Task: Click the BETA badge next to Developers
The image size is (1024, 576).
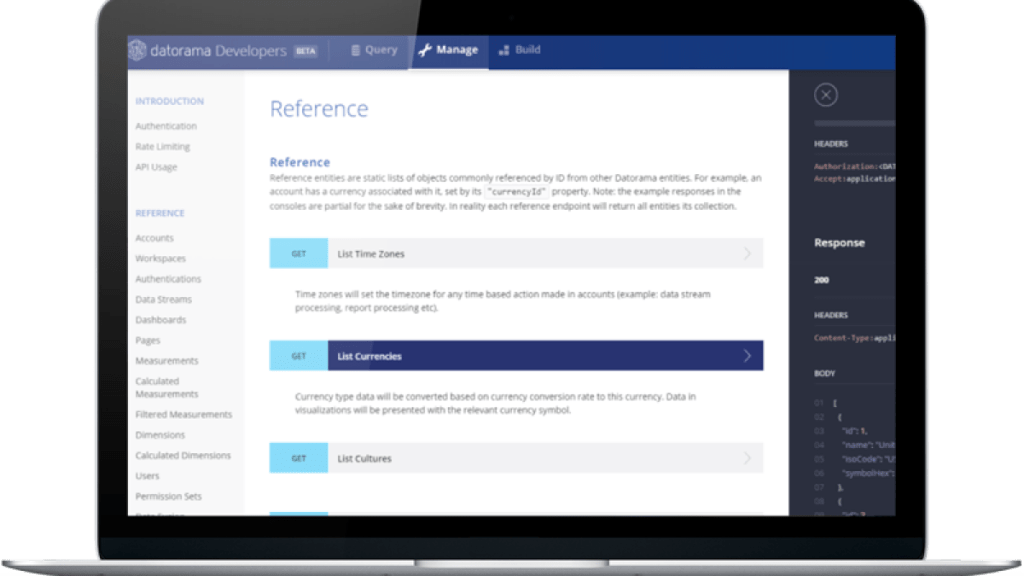Action: tap(305, 51)
